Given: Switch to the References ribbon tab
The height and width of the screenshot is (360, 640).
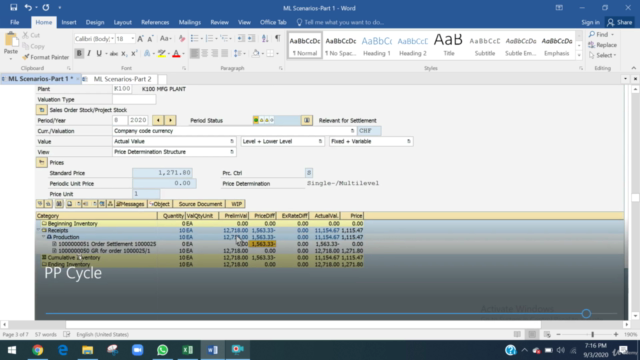Looking at the screenshot, I should click(155, 22).
